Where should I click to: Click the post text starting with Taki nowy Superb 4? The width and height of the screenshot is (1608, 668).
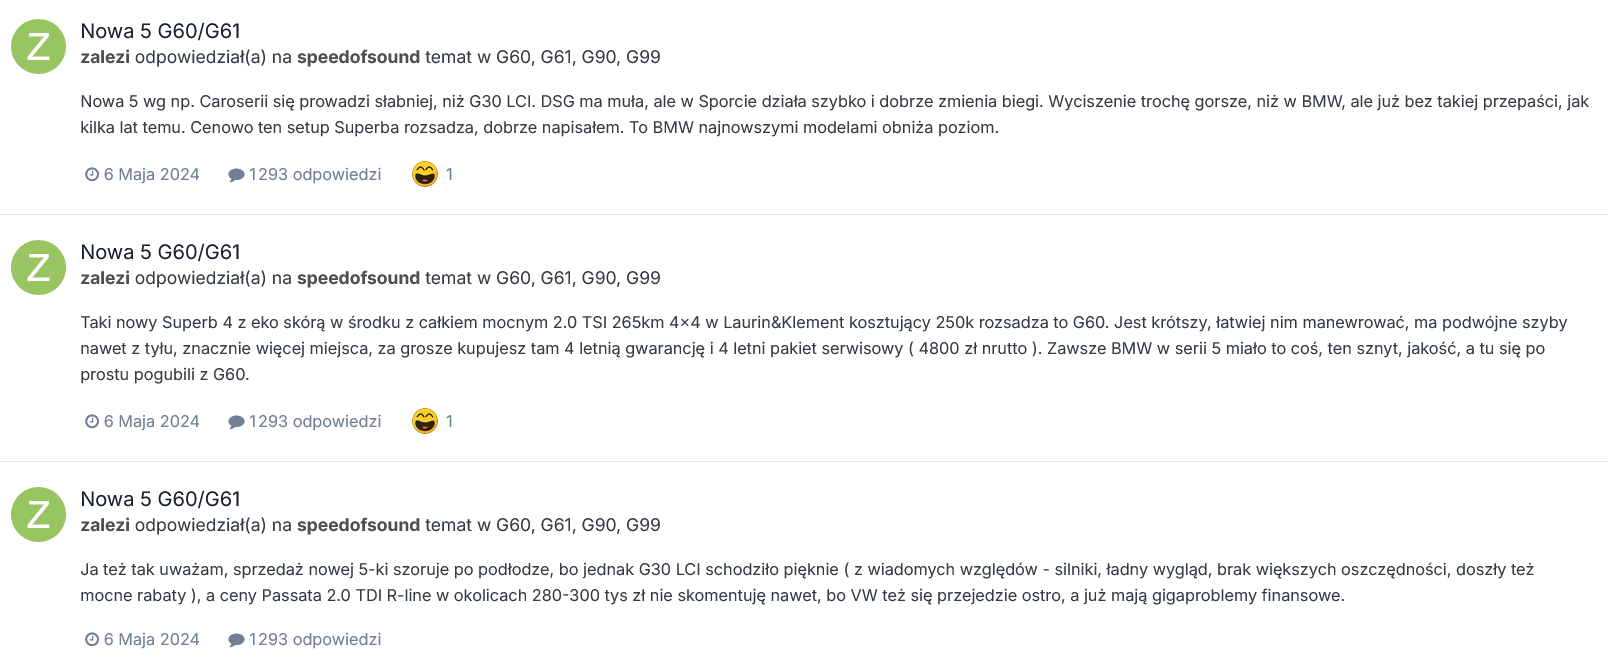(x=824, y=348)
